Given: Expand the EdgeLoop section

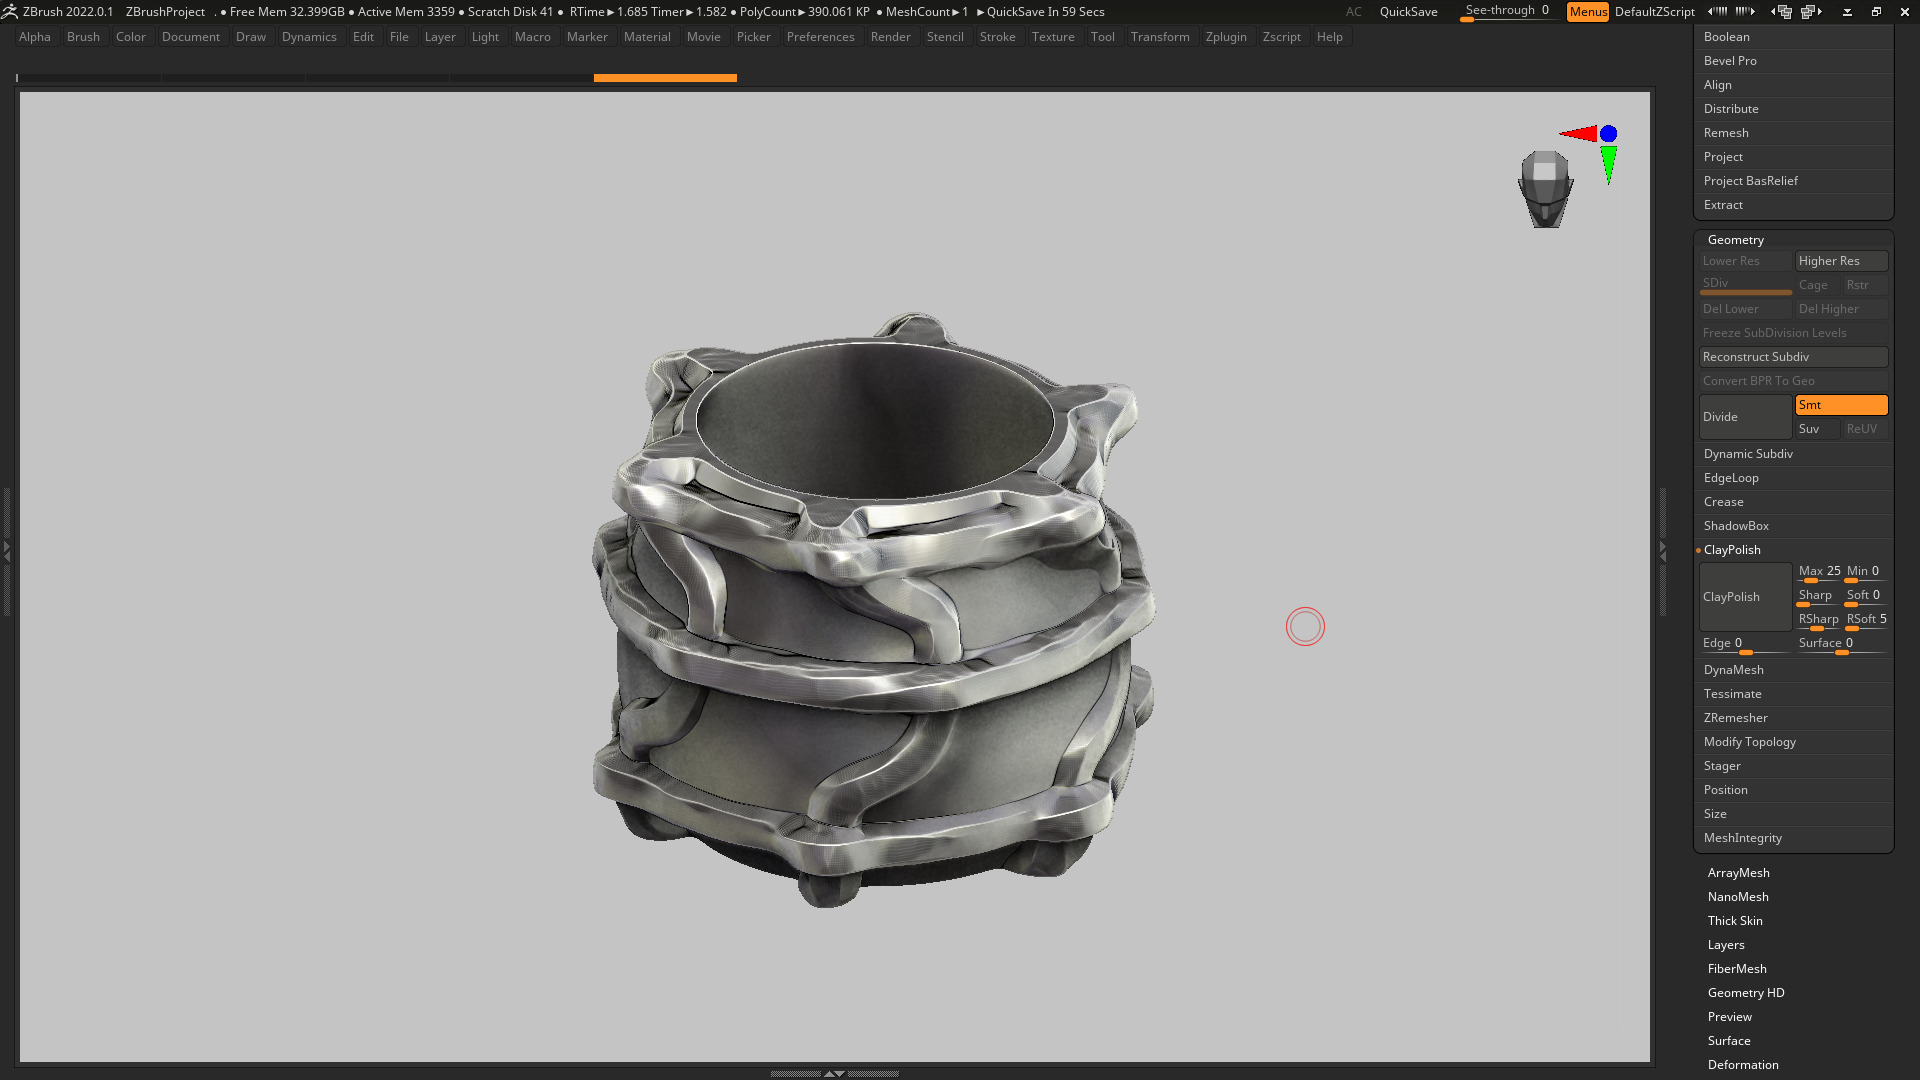Looking at the screenshot, I should coord(1731,478).
